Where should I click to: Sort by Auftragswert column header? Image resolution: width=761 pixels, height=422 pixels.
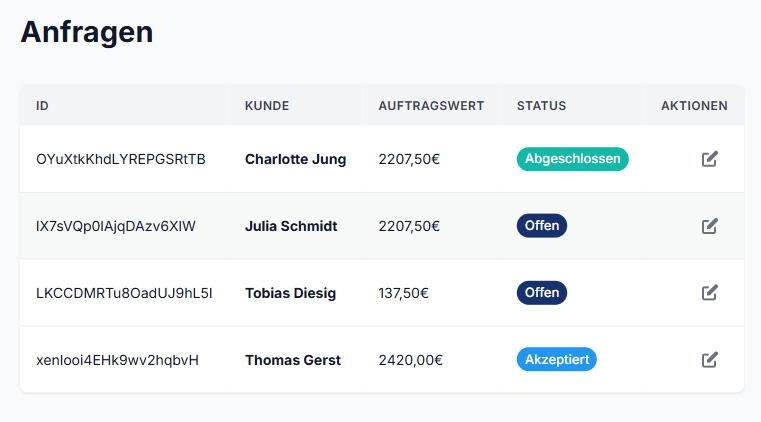tap(431, 106)
